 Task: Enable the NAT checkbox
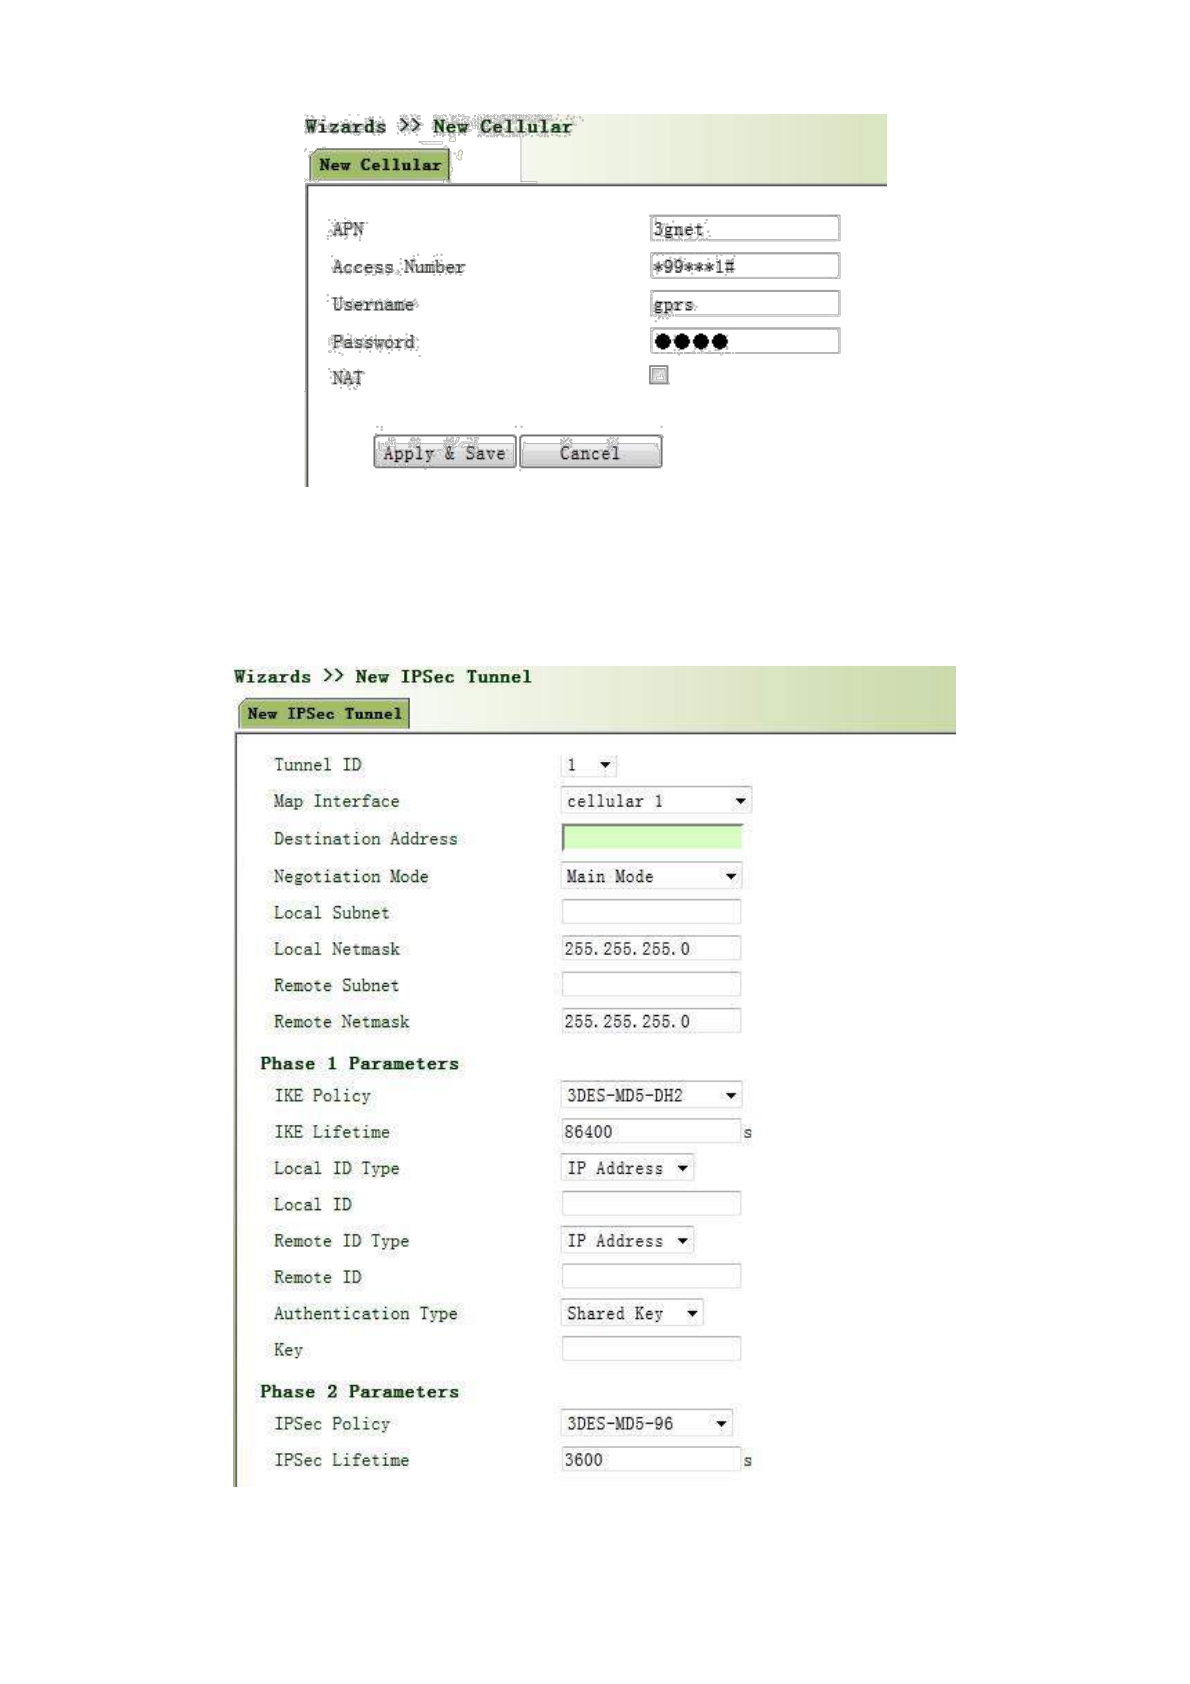658,375
